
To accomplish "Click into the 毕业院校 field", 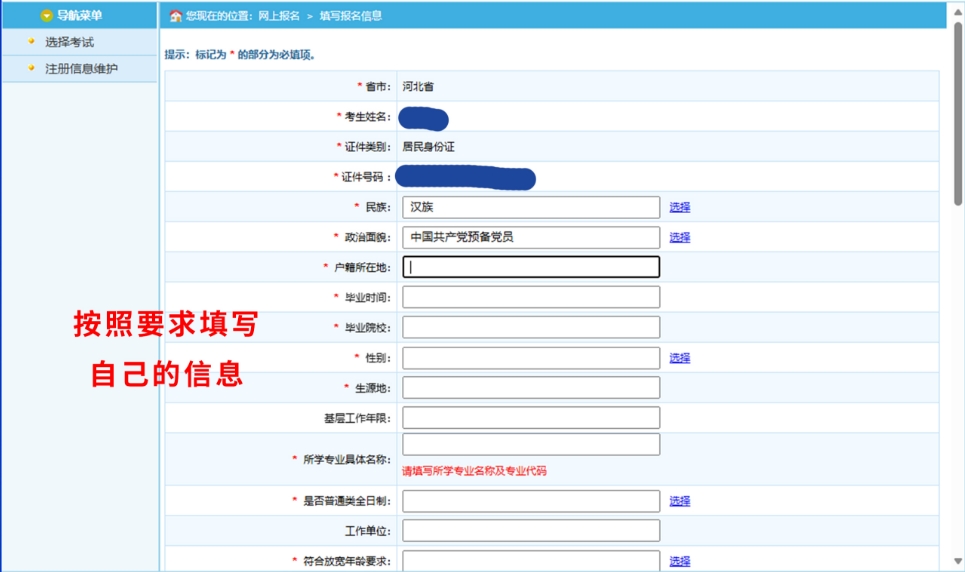I will tap(531, 327).
